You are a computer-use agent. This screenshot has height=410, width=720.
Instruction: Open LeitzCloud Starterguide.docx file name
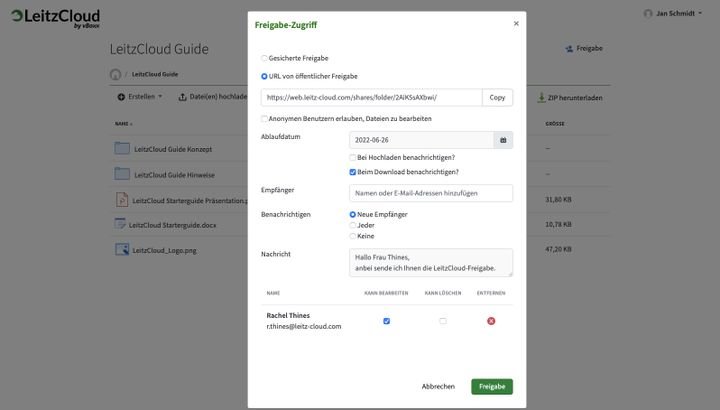pyautogui.click(x=172, y=225)
